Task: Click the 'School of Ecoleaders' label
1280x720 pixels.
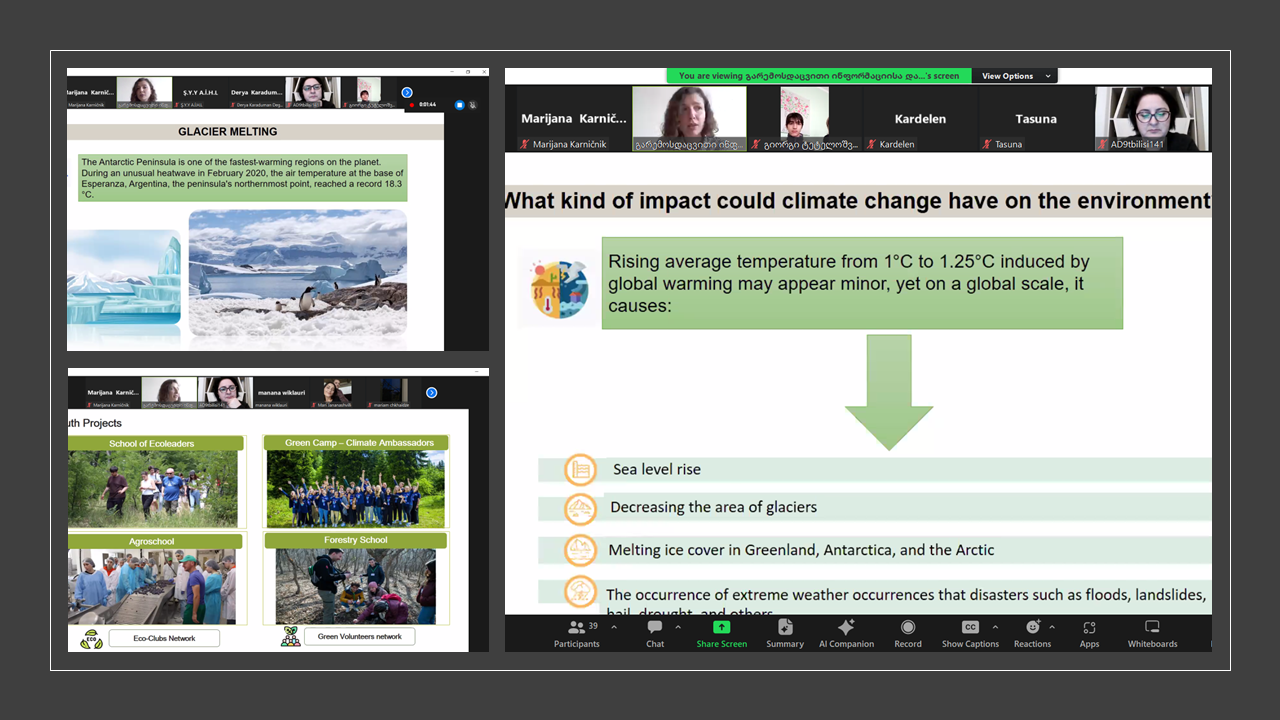Action: pos(152,443)
